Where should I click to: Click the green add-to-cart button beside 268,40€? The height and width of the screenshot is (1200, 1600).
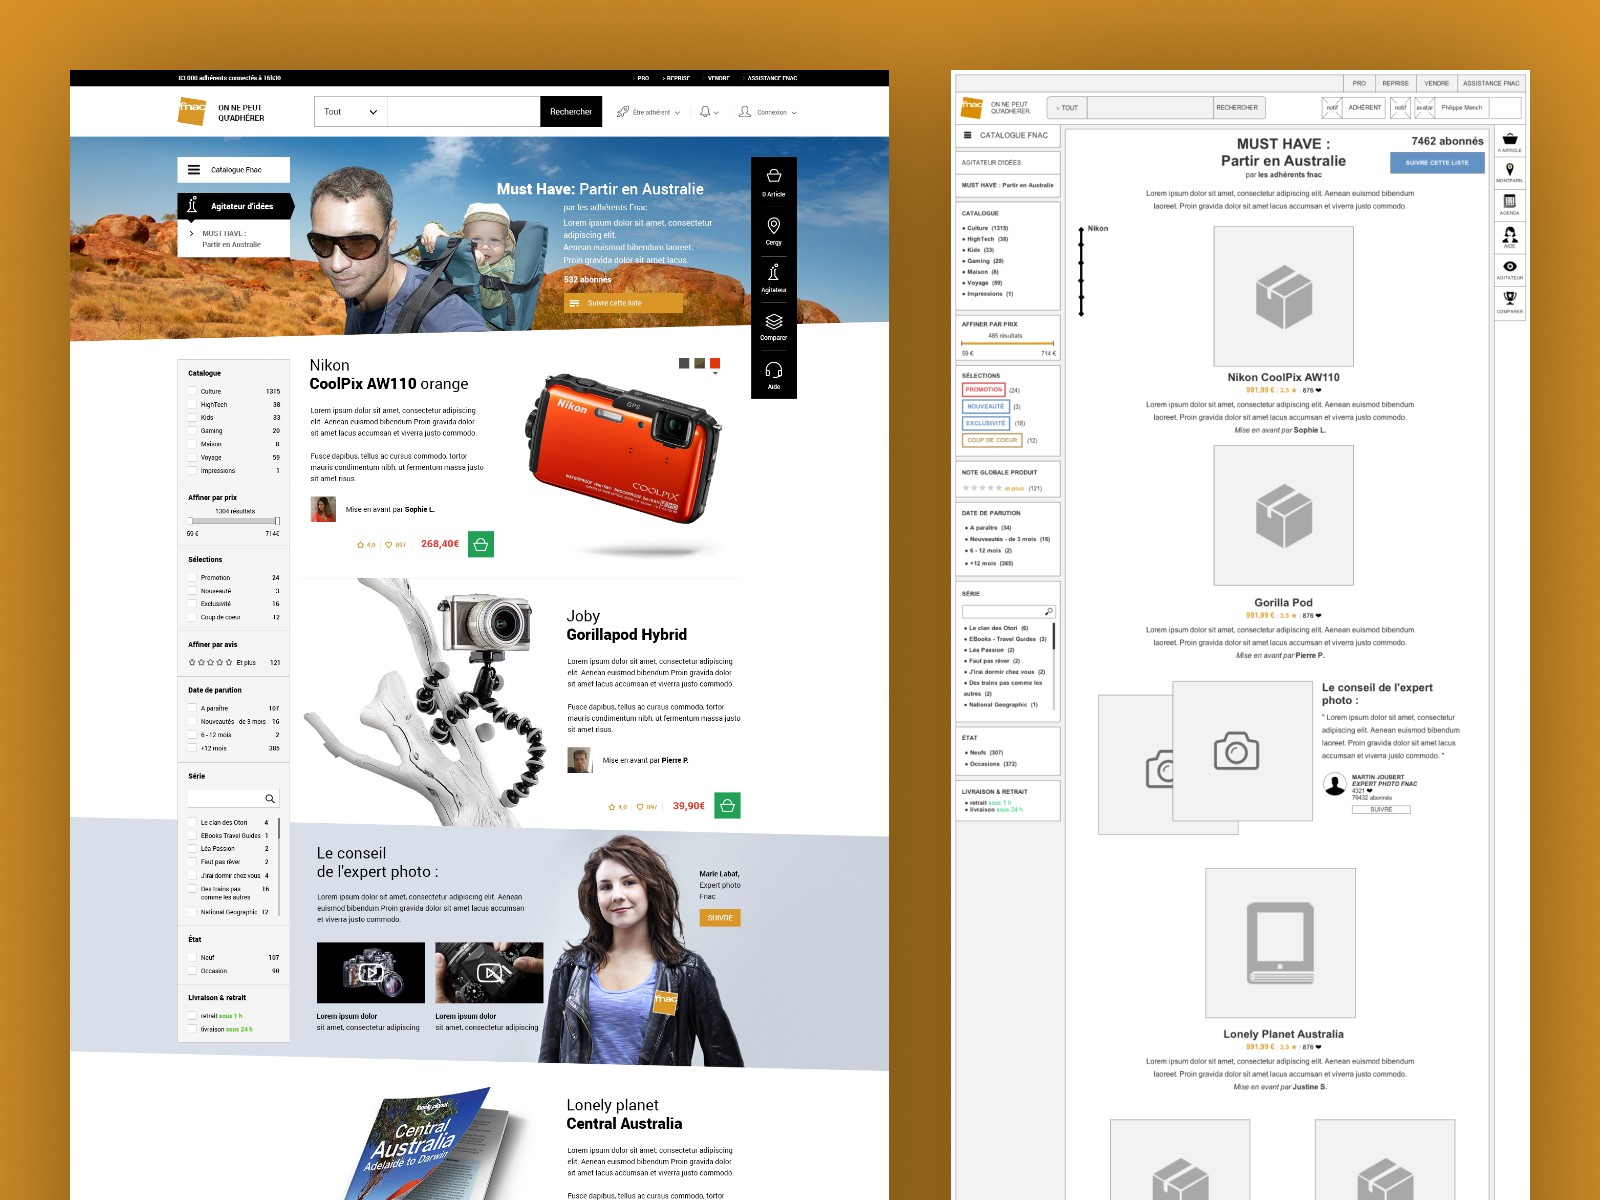point(481,545)
